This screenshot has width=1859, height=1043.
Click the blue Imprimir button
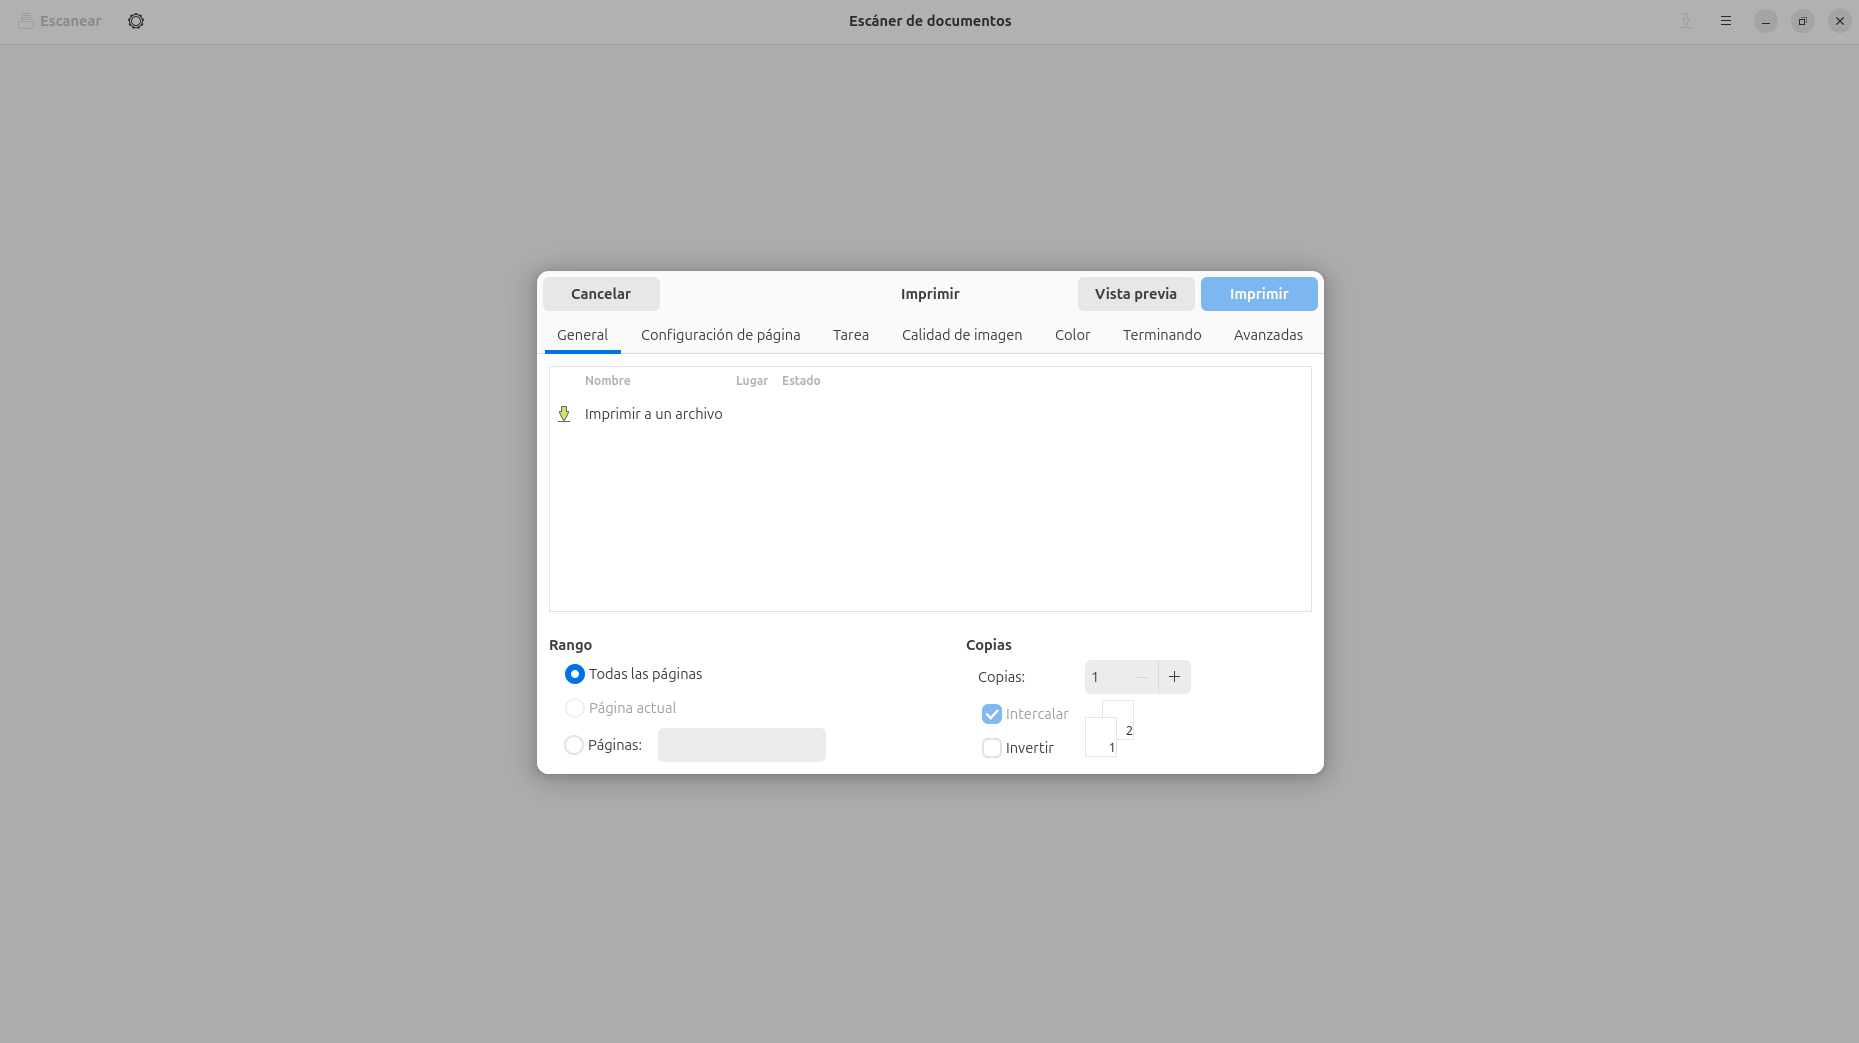point(1258,294)
